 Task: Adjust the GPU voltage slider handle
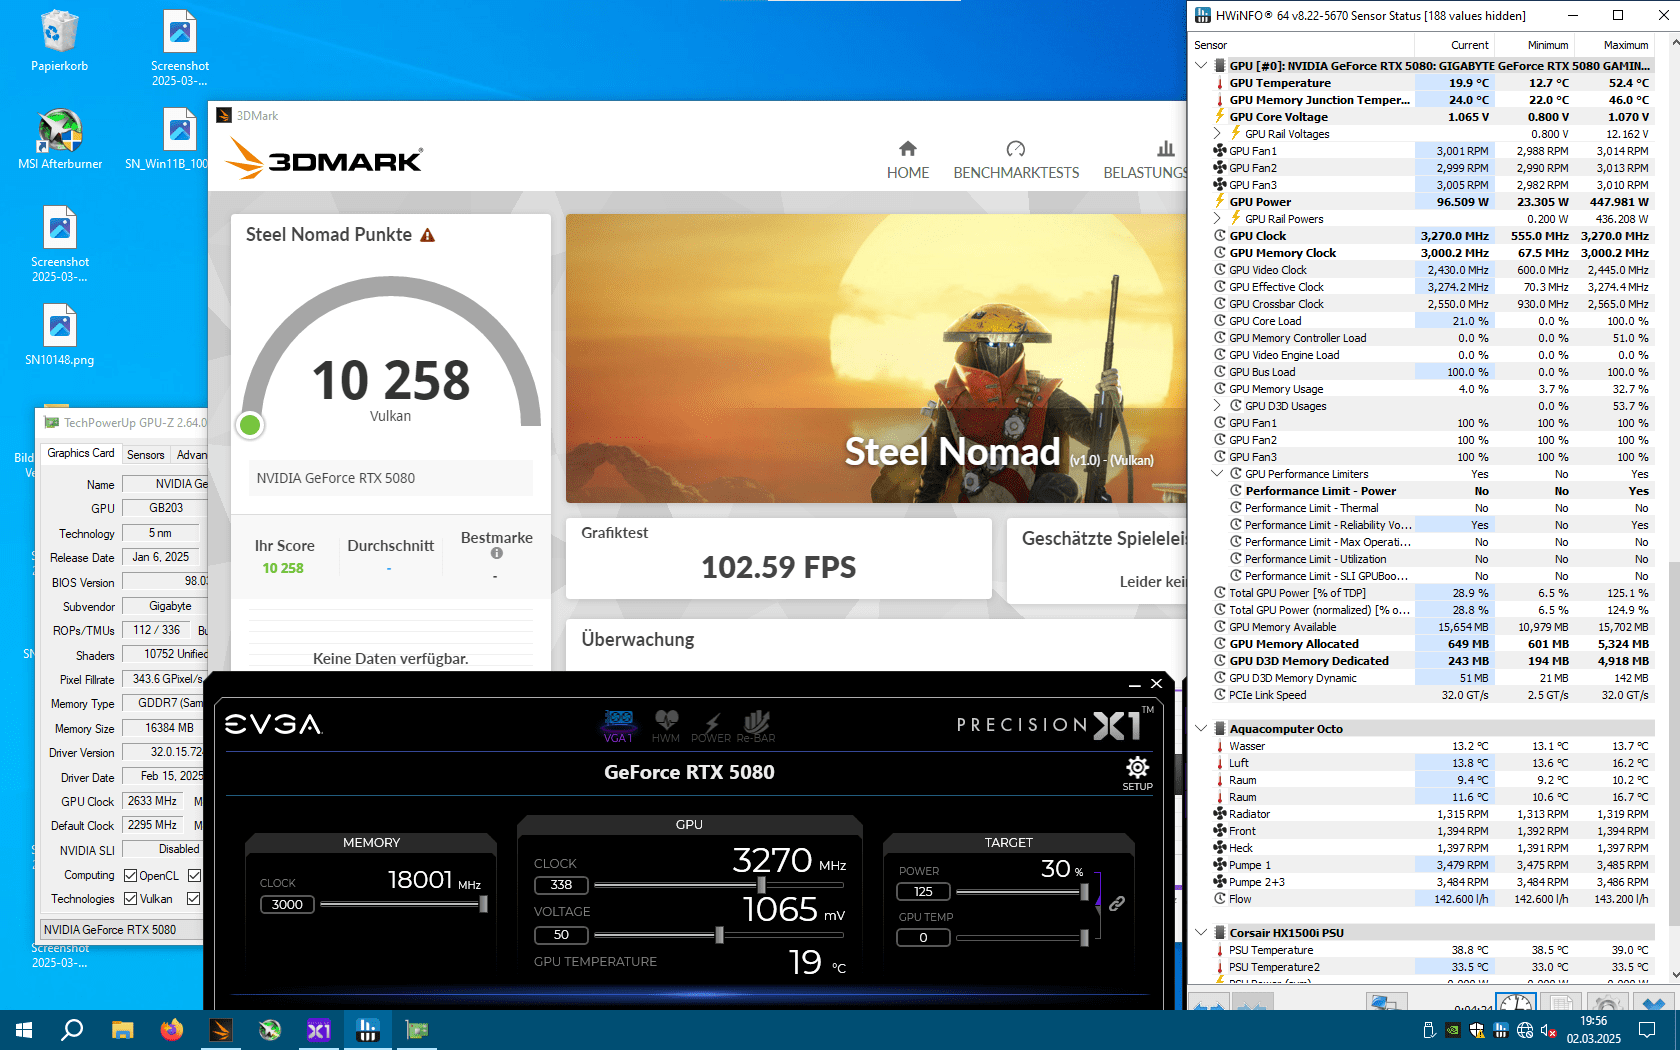click(x=719, y=935)
